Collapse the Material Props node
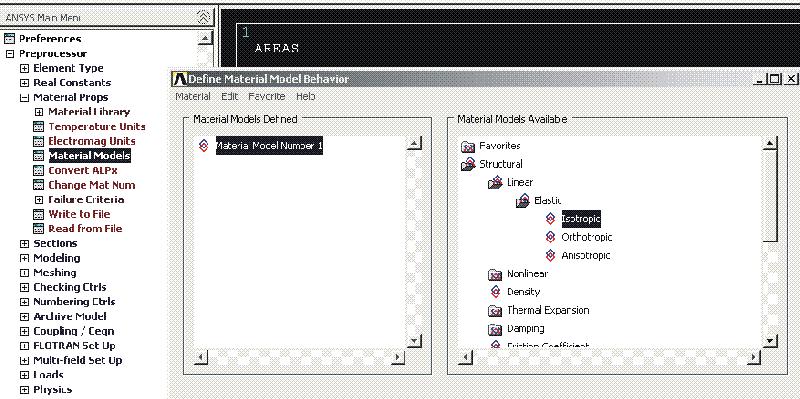This screenshot has width=800, height=399. (x=24, y=97)
